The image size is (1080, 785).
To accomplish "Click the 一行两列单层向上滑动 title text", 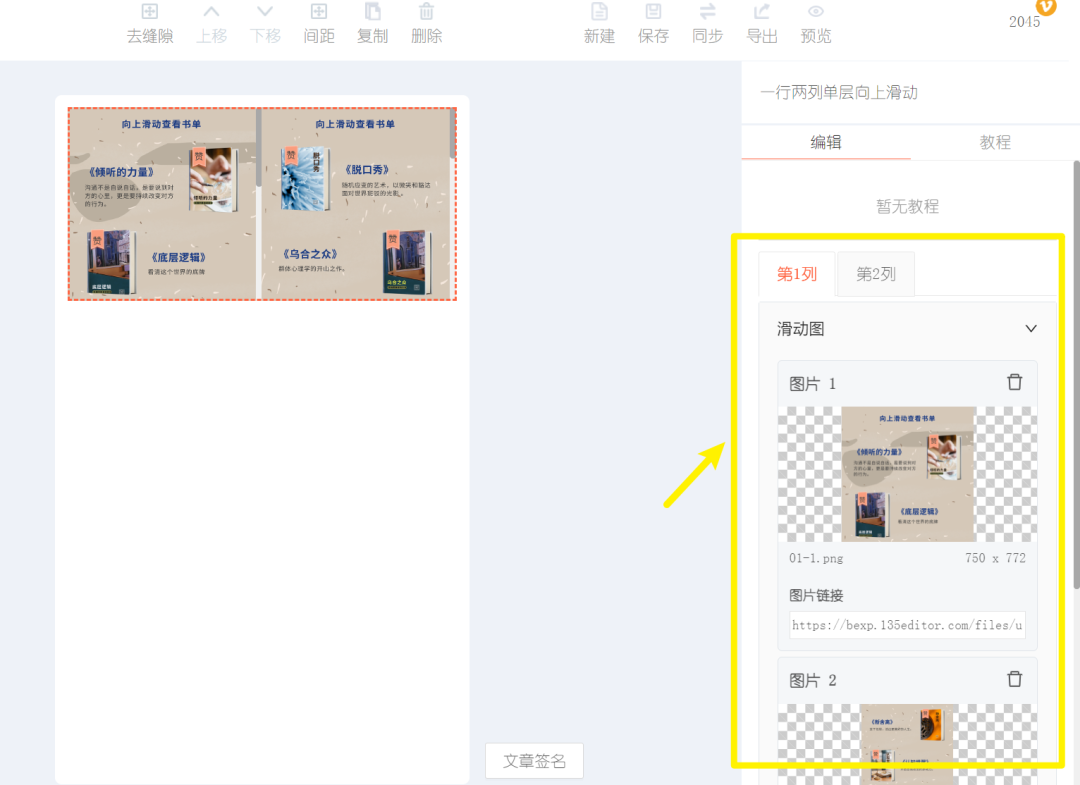I will (x=839, y=92).
